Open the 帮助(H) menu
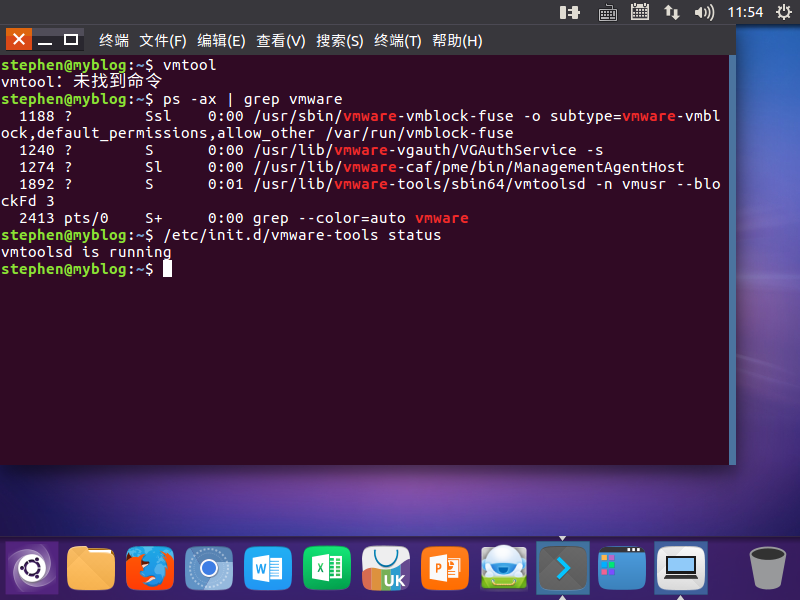Viewport: 800px width, 600px height. pos(457,40)
